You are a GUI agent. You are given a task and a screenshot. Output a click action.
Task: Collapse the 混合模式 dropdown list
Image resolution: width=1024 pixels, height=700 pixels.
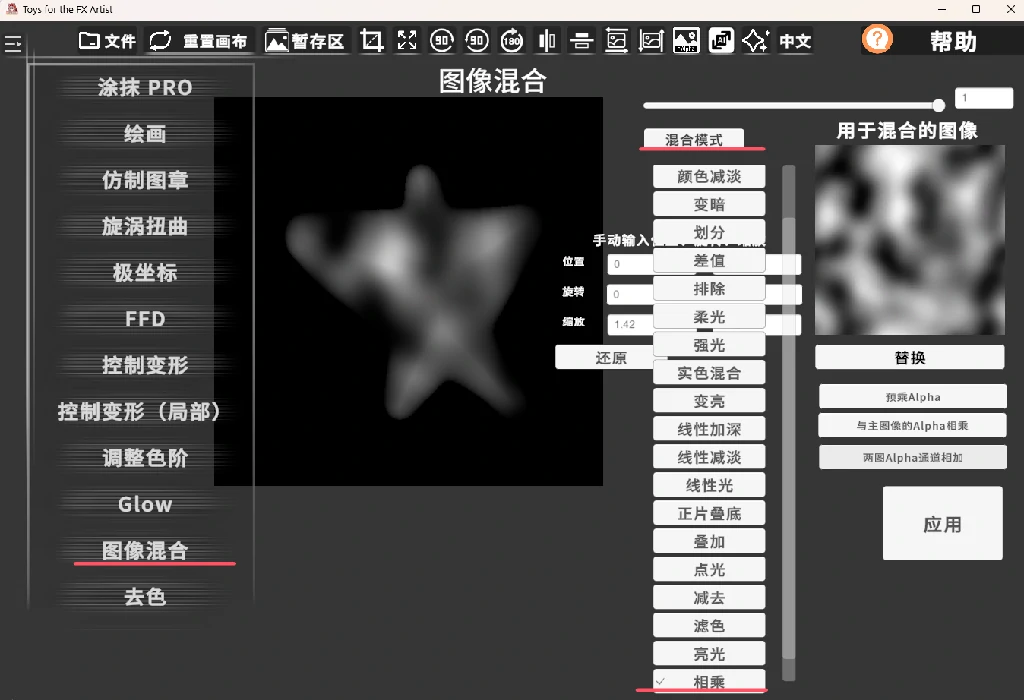point(693,140)
